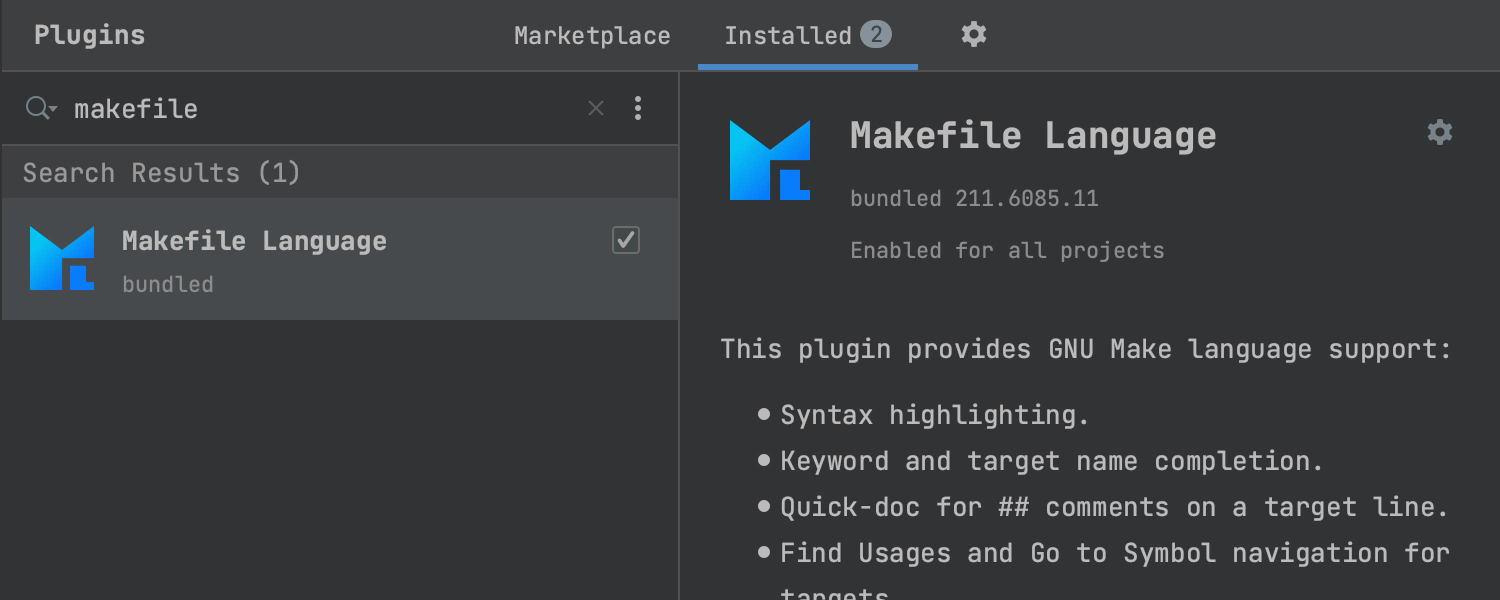Click Keyword and target name completion text
Screen dimensions: 1500x600
1052,461
